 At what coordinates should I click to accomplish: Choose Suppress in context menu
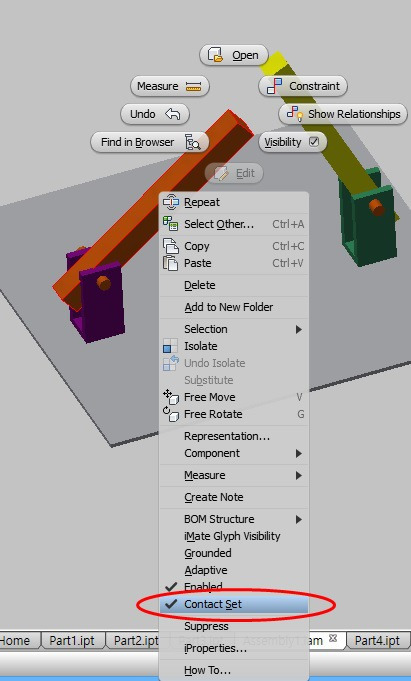234,626
